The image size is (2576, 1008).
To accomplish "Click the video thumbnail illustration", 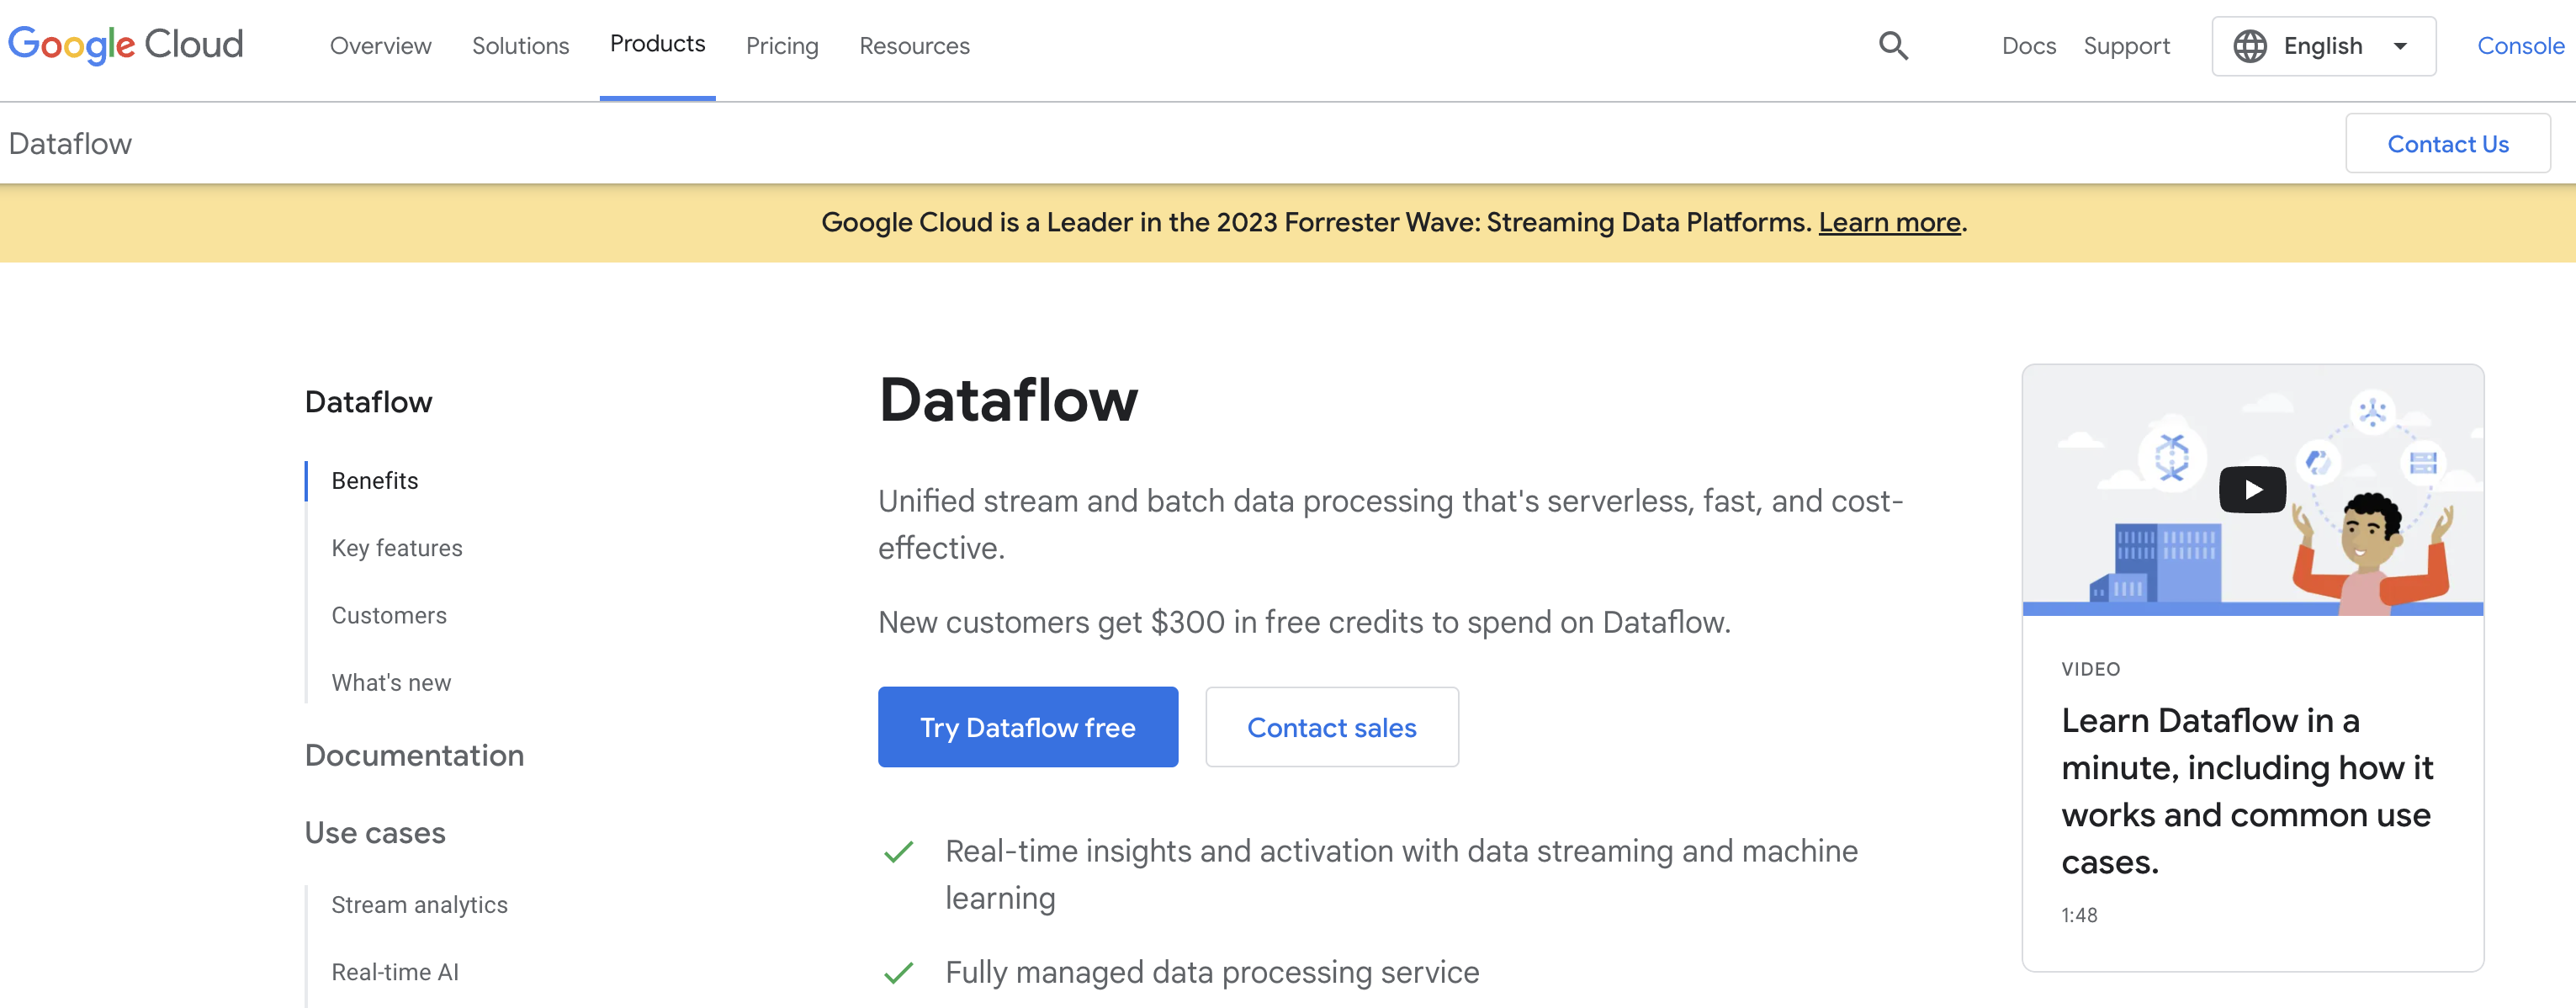I will [2252, 490].
